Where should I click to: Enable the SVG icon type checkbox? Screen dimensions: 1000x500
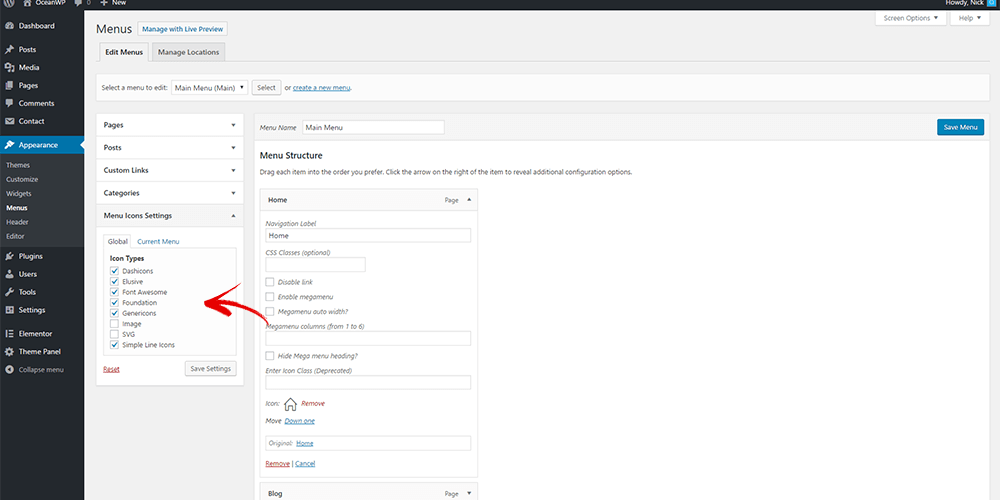coord(115,334)
